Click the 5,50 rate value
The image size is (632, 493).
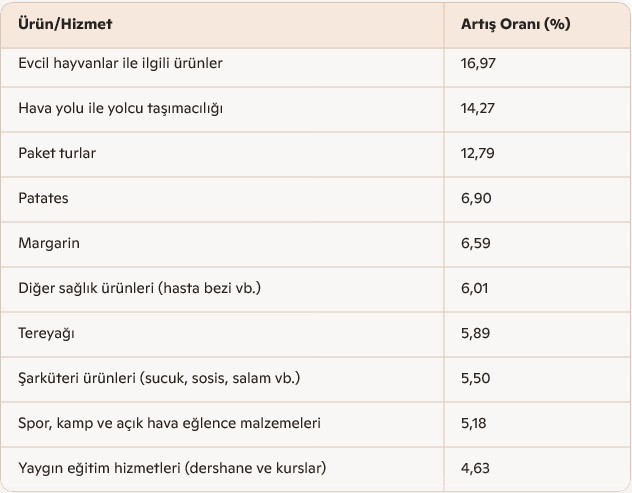tap(476, 378)
